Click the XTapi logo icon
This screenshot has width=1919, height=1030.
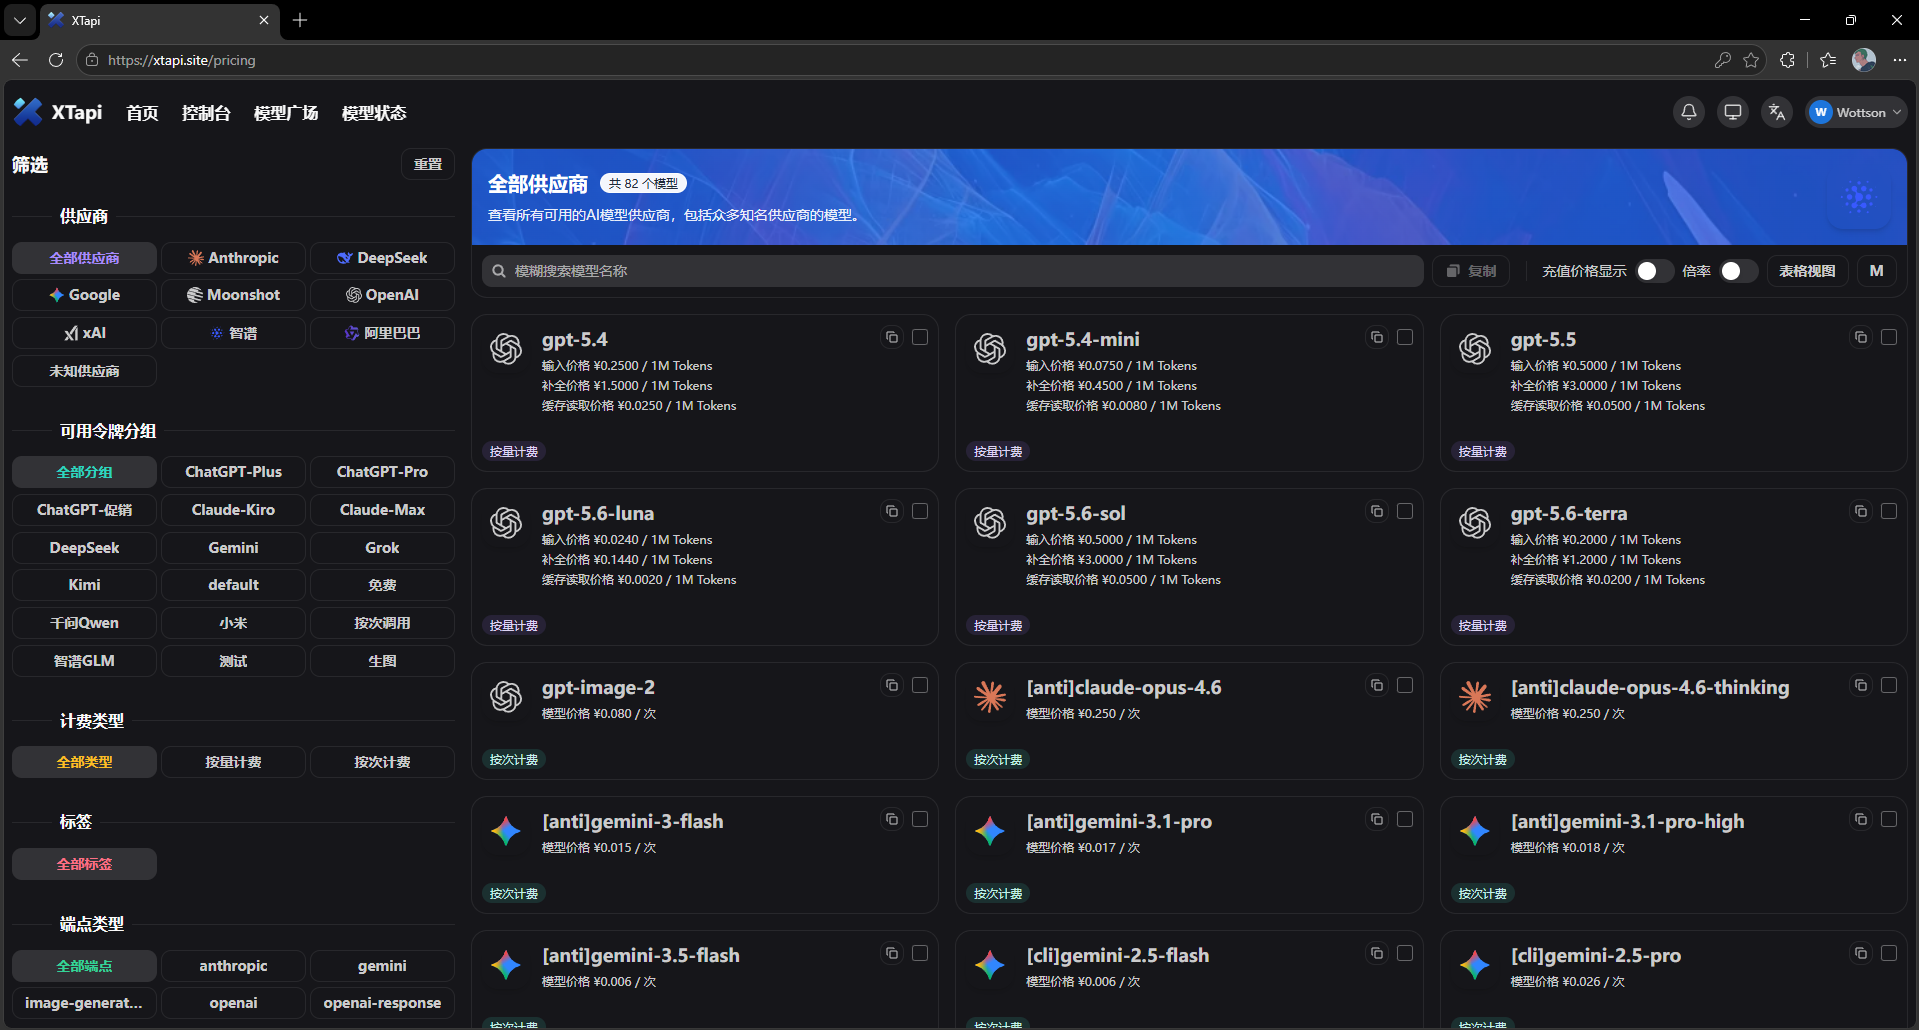point(28,112)
